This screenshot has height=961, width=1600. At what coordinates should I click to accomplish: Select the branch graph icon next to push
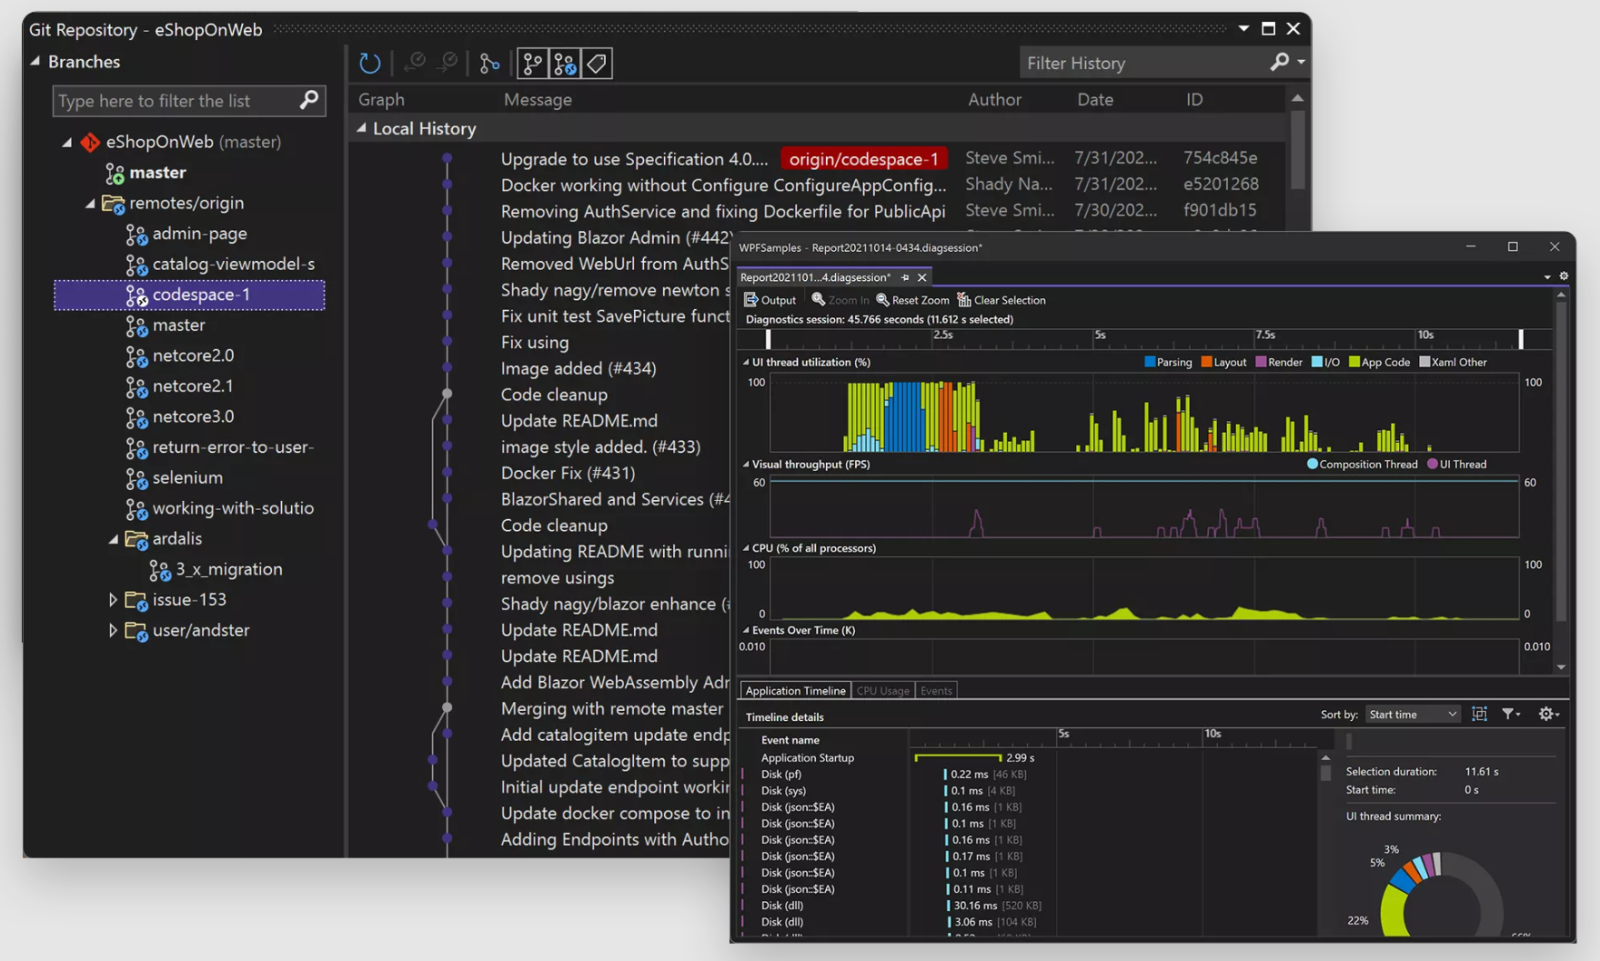click(x=489, y=62)
